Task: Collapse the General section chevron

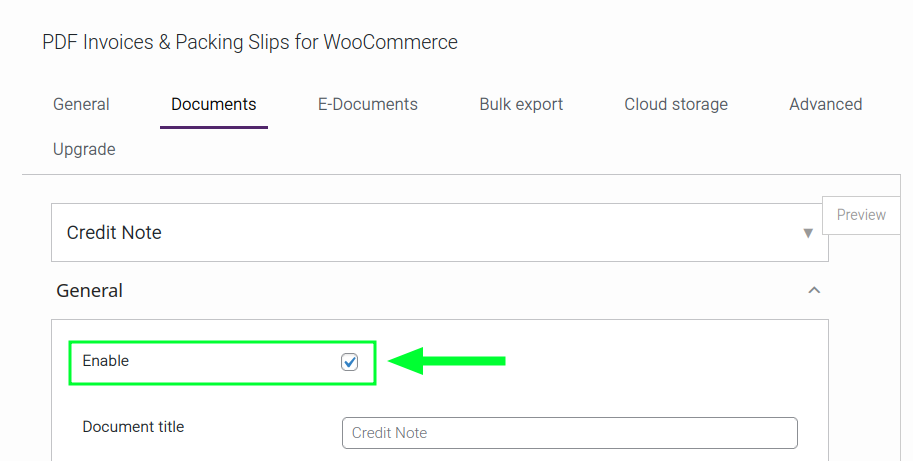Action: (x=814, y=291)
